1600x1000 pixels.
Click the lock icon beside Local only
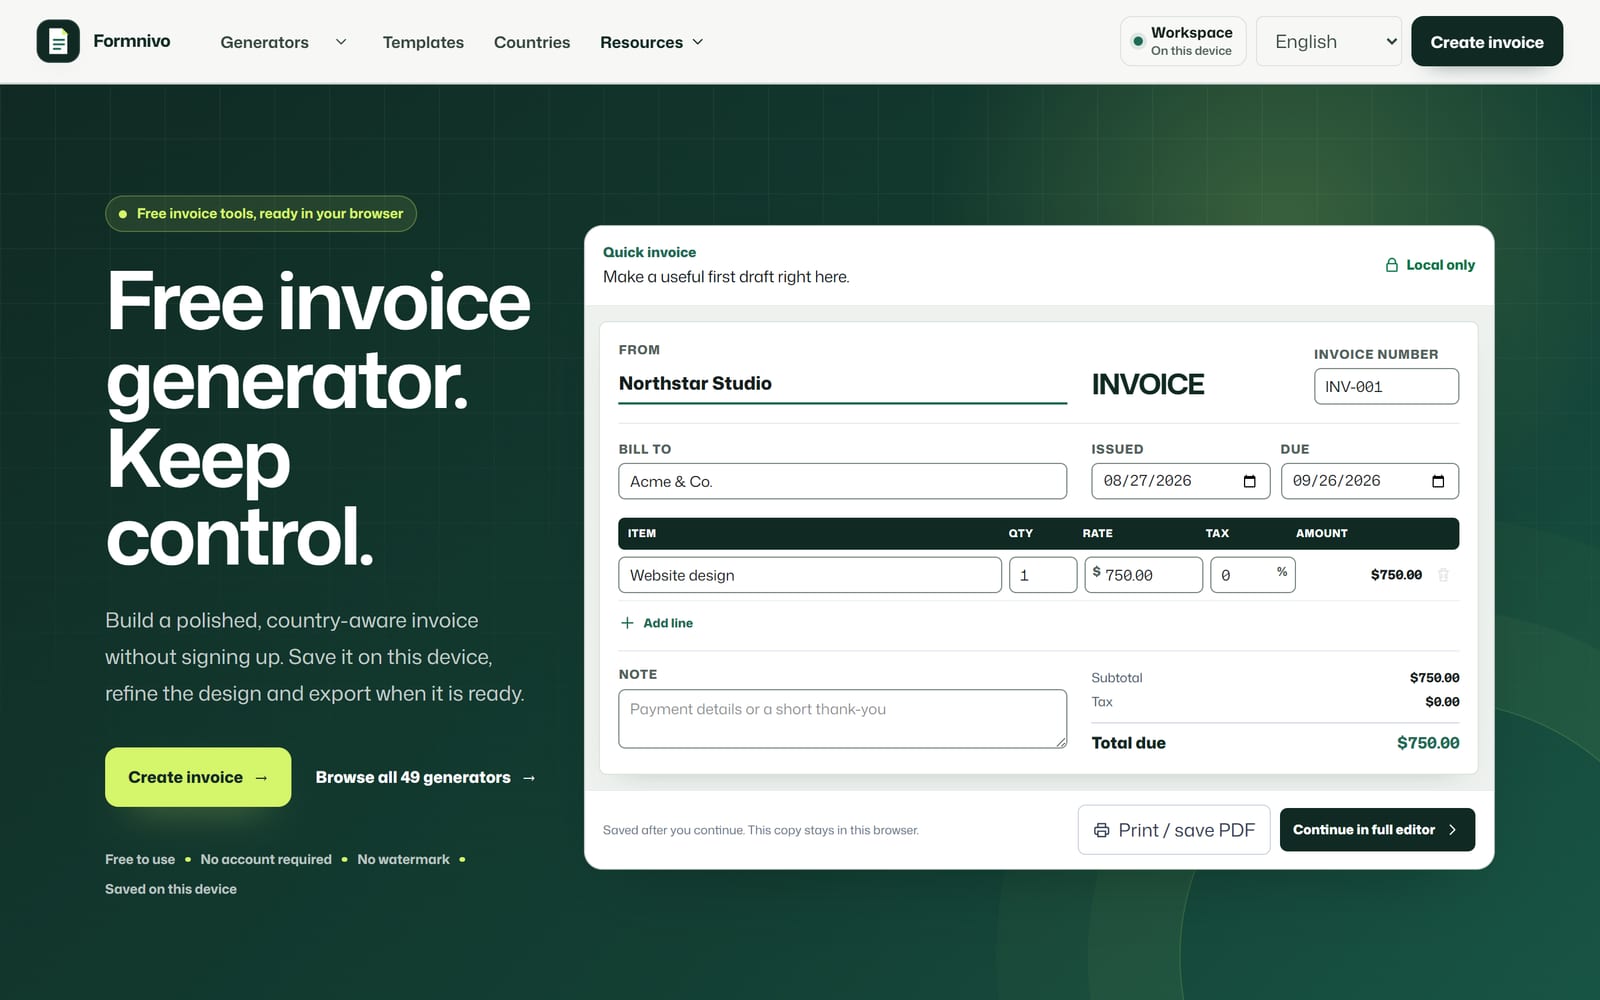click(x=1391, y=265)
